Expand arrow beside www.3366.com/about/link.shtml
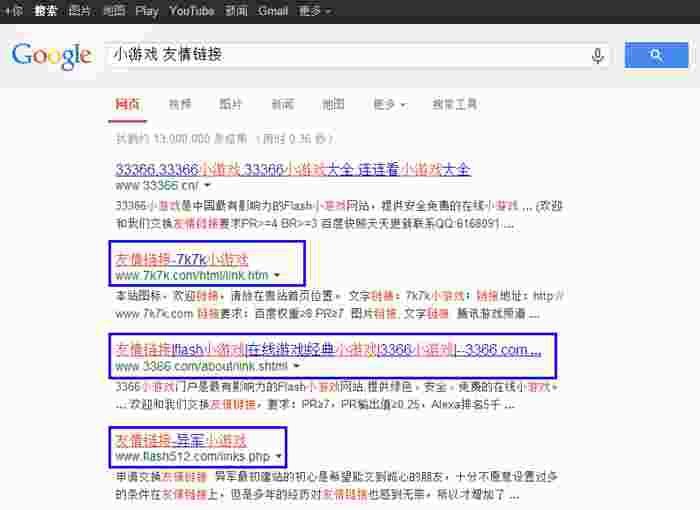Image resolution: width=700 pixels, height=510 pixels. point(296,366)
